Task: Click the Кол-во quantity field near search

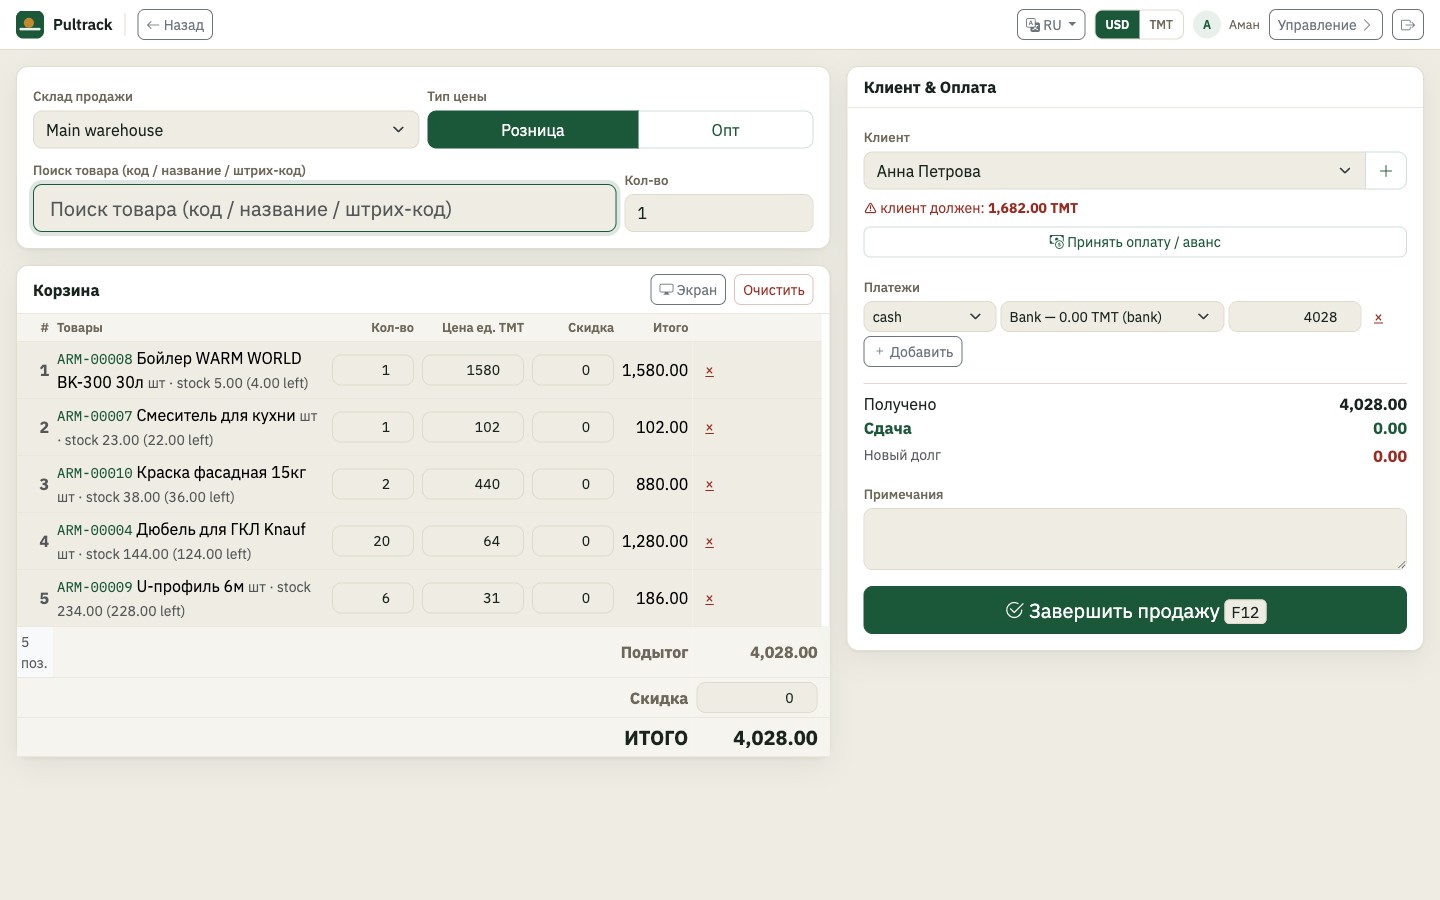Action: (x=719, y=213)
